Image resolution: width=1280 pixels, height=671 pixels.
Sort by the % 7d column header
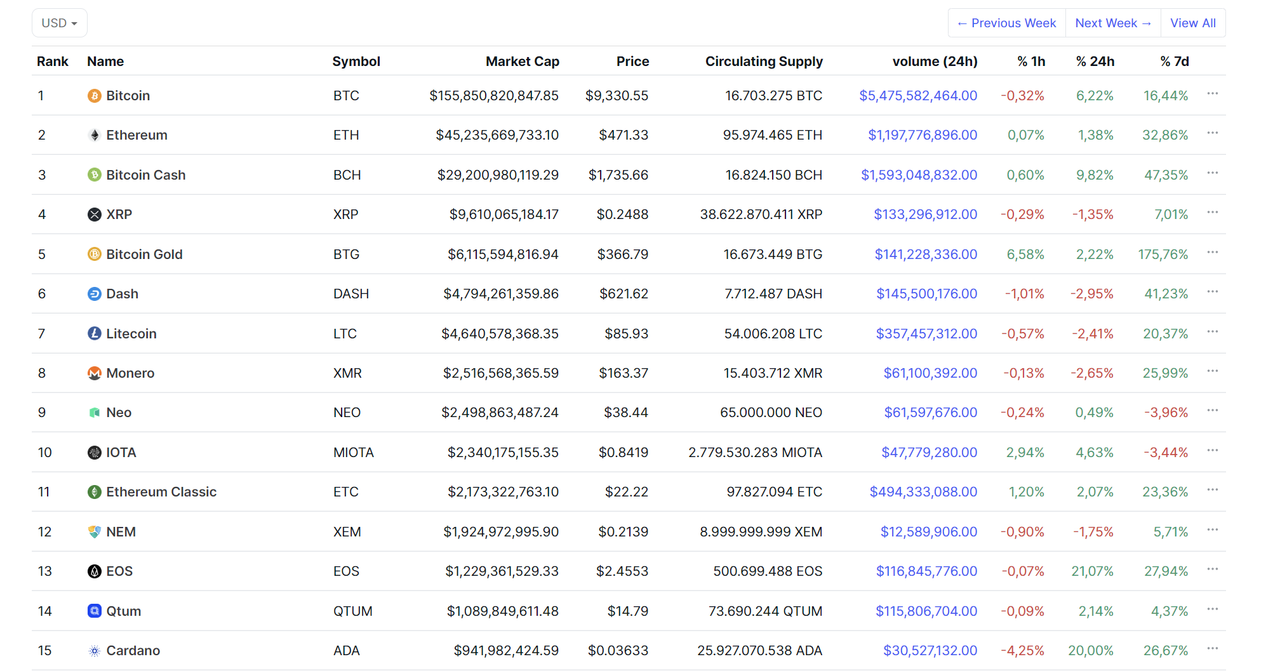[1174, 61]
